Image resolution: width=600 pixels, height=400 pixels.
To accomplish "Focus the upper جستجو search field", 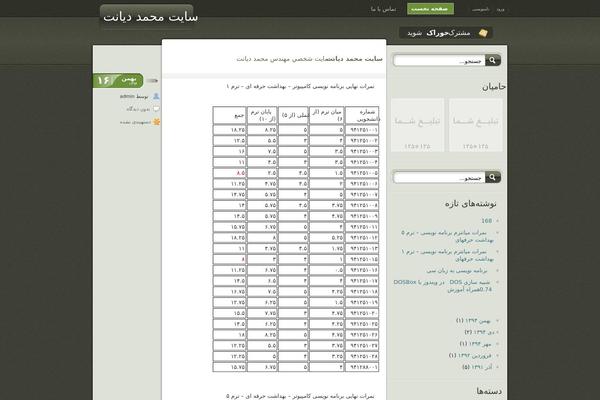I will tap(439, 60).
